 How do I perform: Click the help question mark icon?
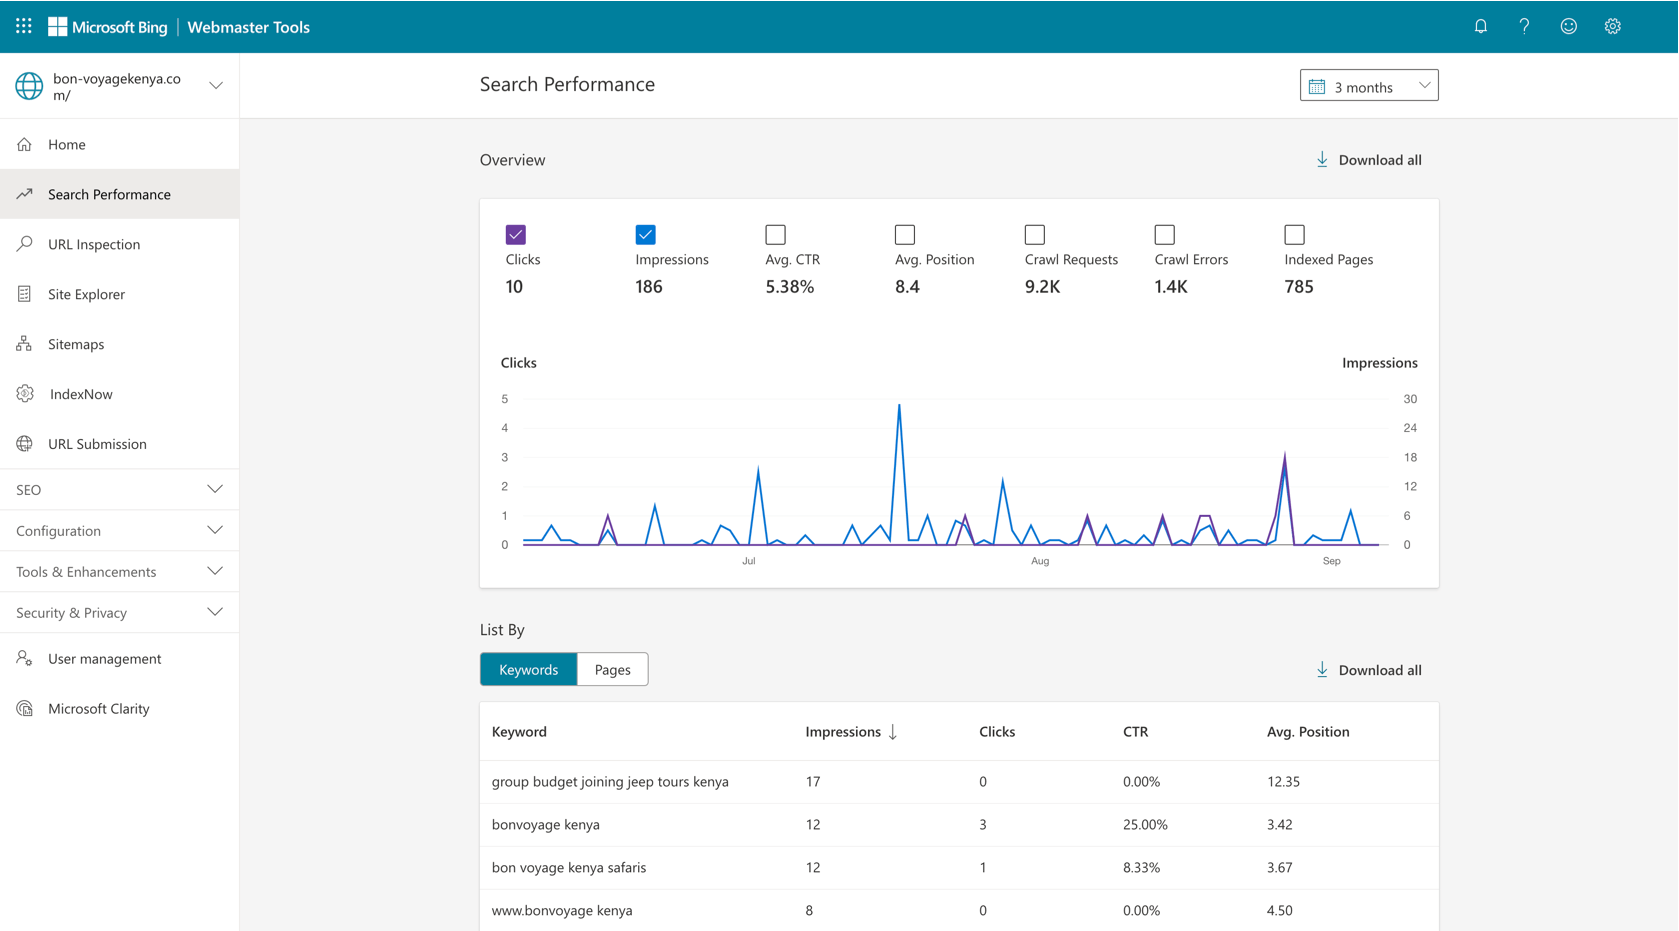1524,27
